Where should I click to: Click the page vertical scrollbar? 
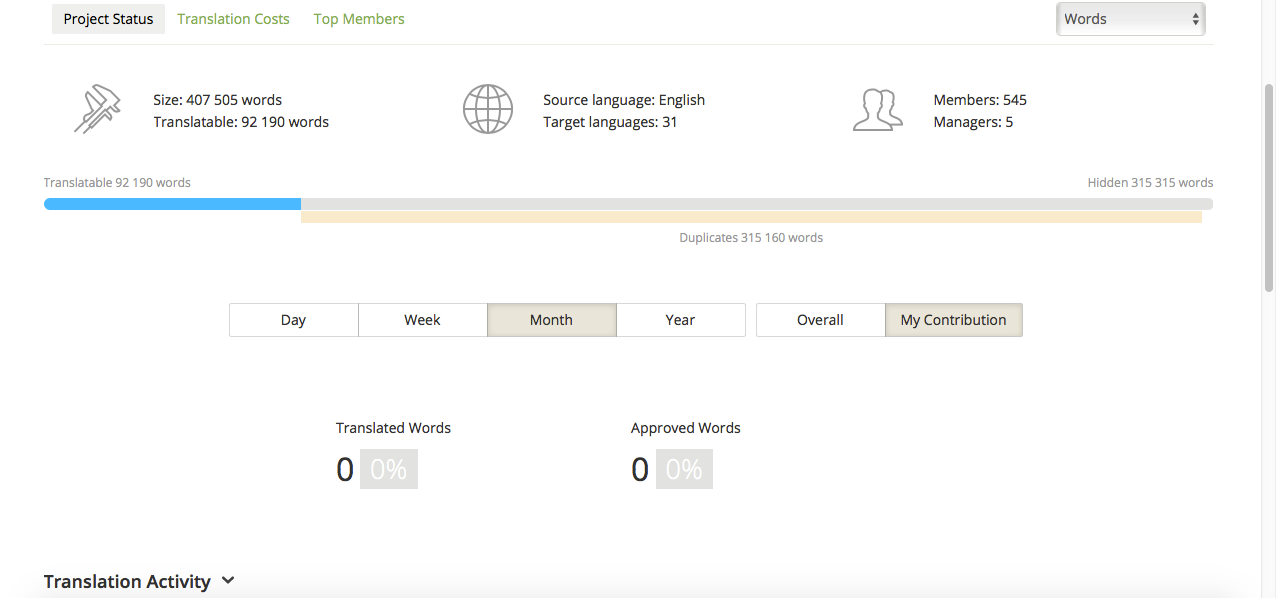pos(1269,185)
